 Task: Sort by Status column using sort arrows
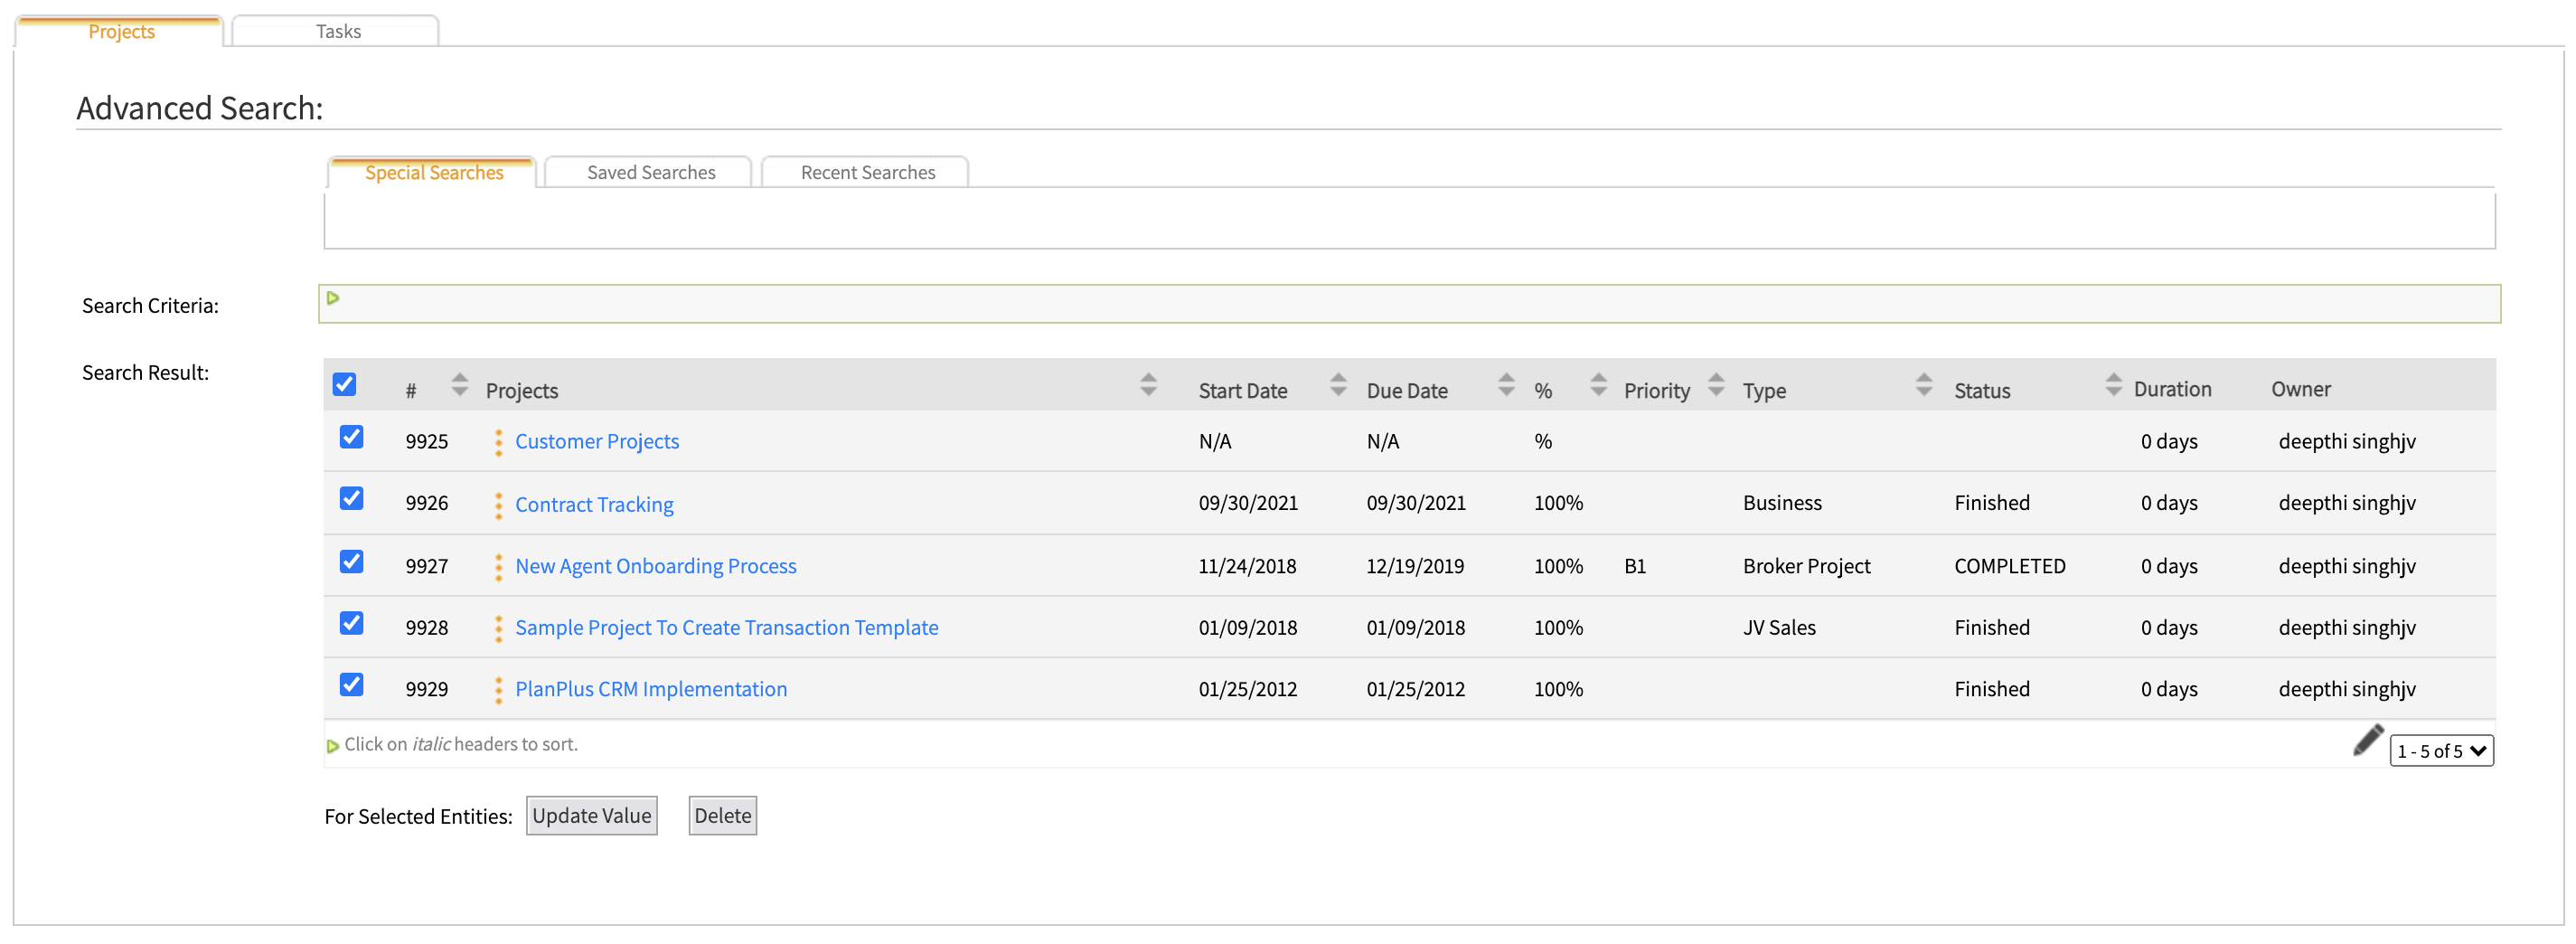pyautogui.click(x=2112, y=385)
